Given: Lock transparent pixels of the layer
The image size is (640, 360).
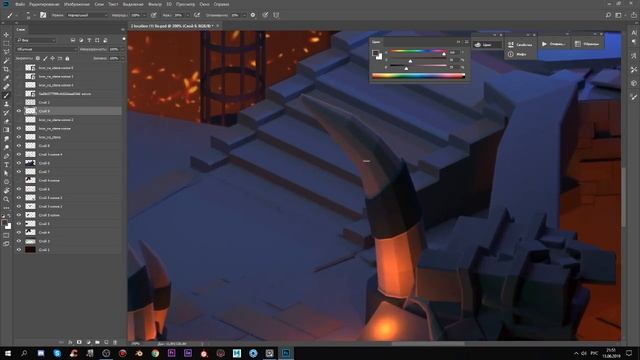Looking at the screenshot, I should point(38,58).
